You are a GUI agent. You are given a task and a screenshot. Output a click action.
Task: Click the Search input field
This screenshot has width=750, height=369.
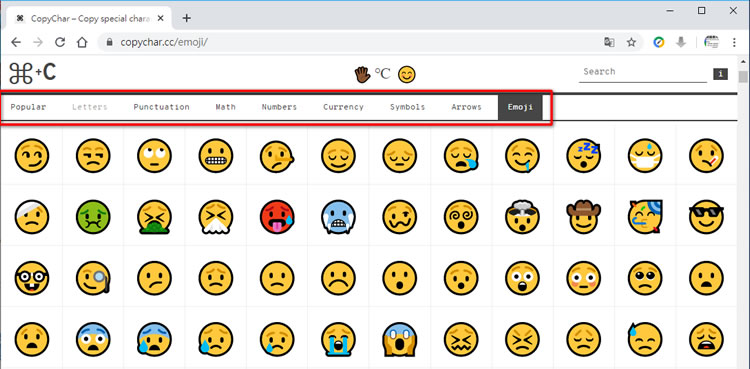(642, 72)
